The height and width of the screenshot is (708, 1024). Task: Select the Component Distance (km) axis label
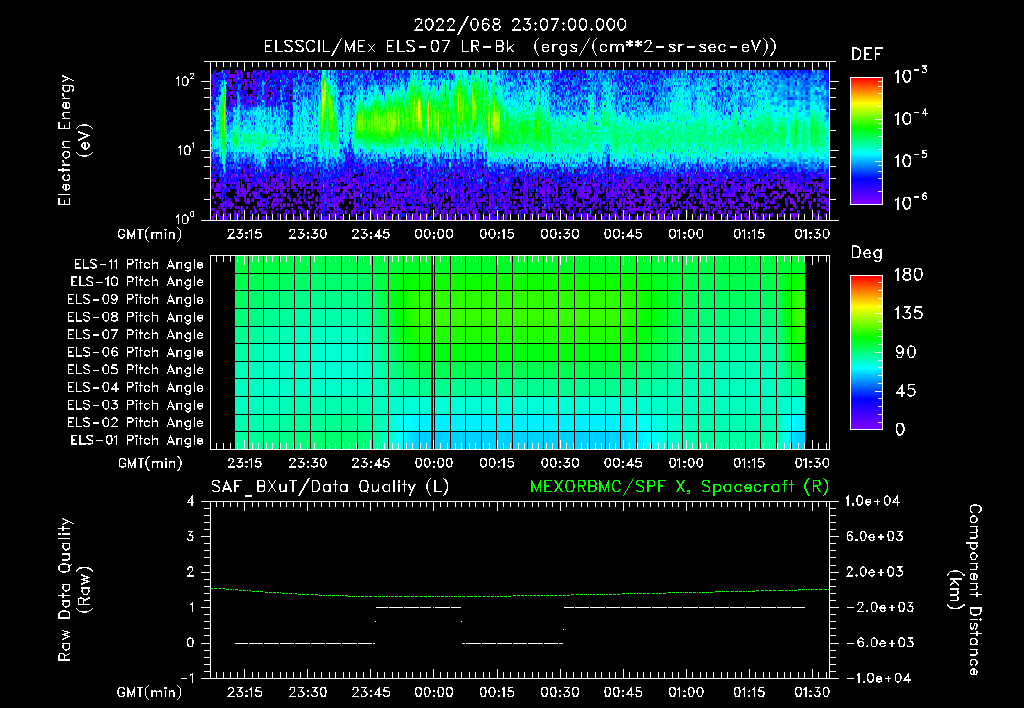(965, 589)
